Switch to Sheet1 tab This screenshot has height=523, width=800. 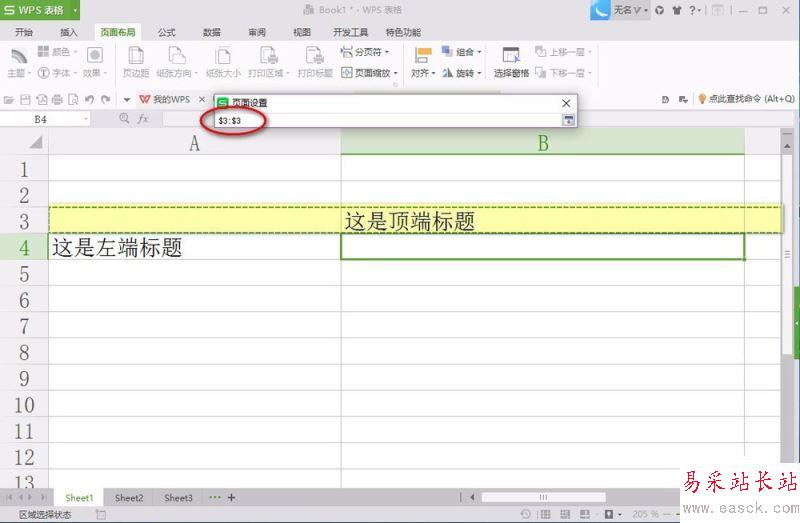79,497
